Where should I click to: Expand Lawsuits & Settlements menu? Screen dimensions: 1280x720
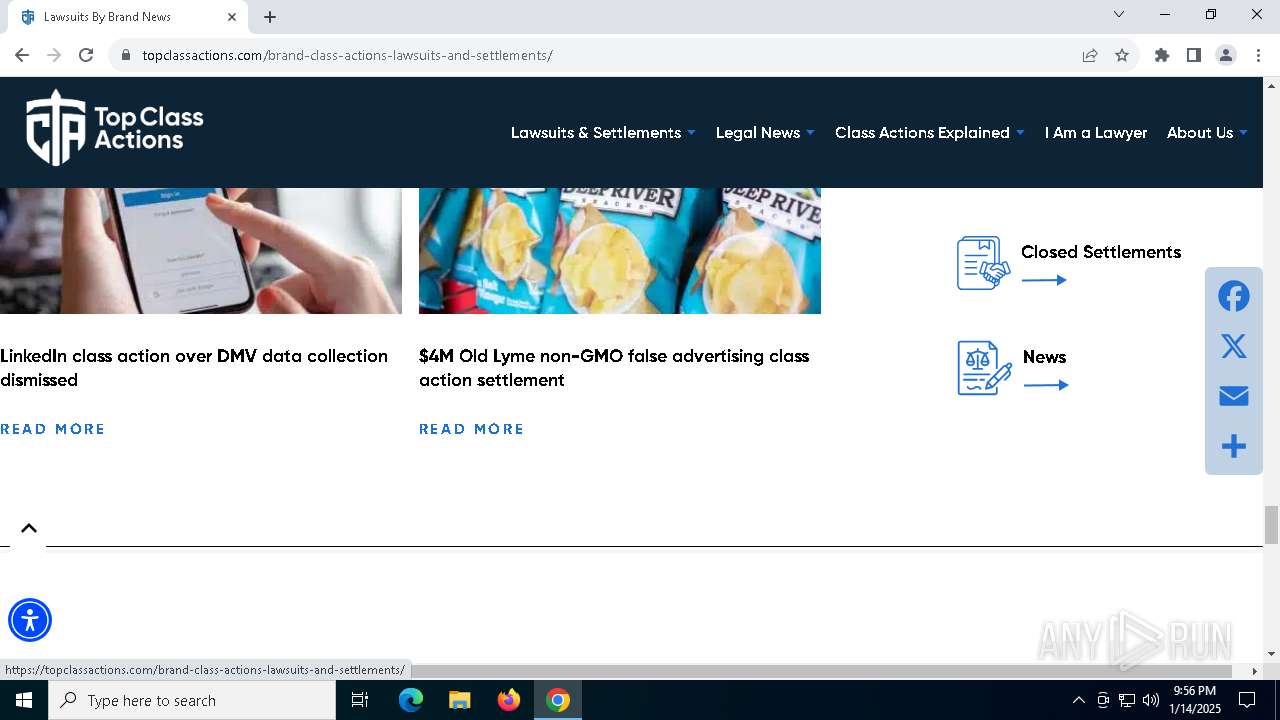[603, 132]
